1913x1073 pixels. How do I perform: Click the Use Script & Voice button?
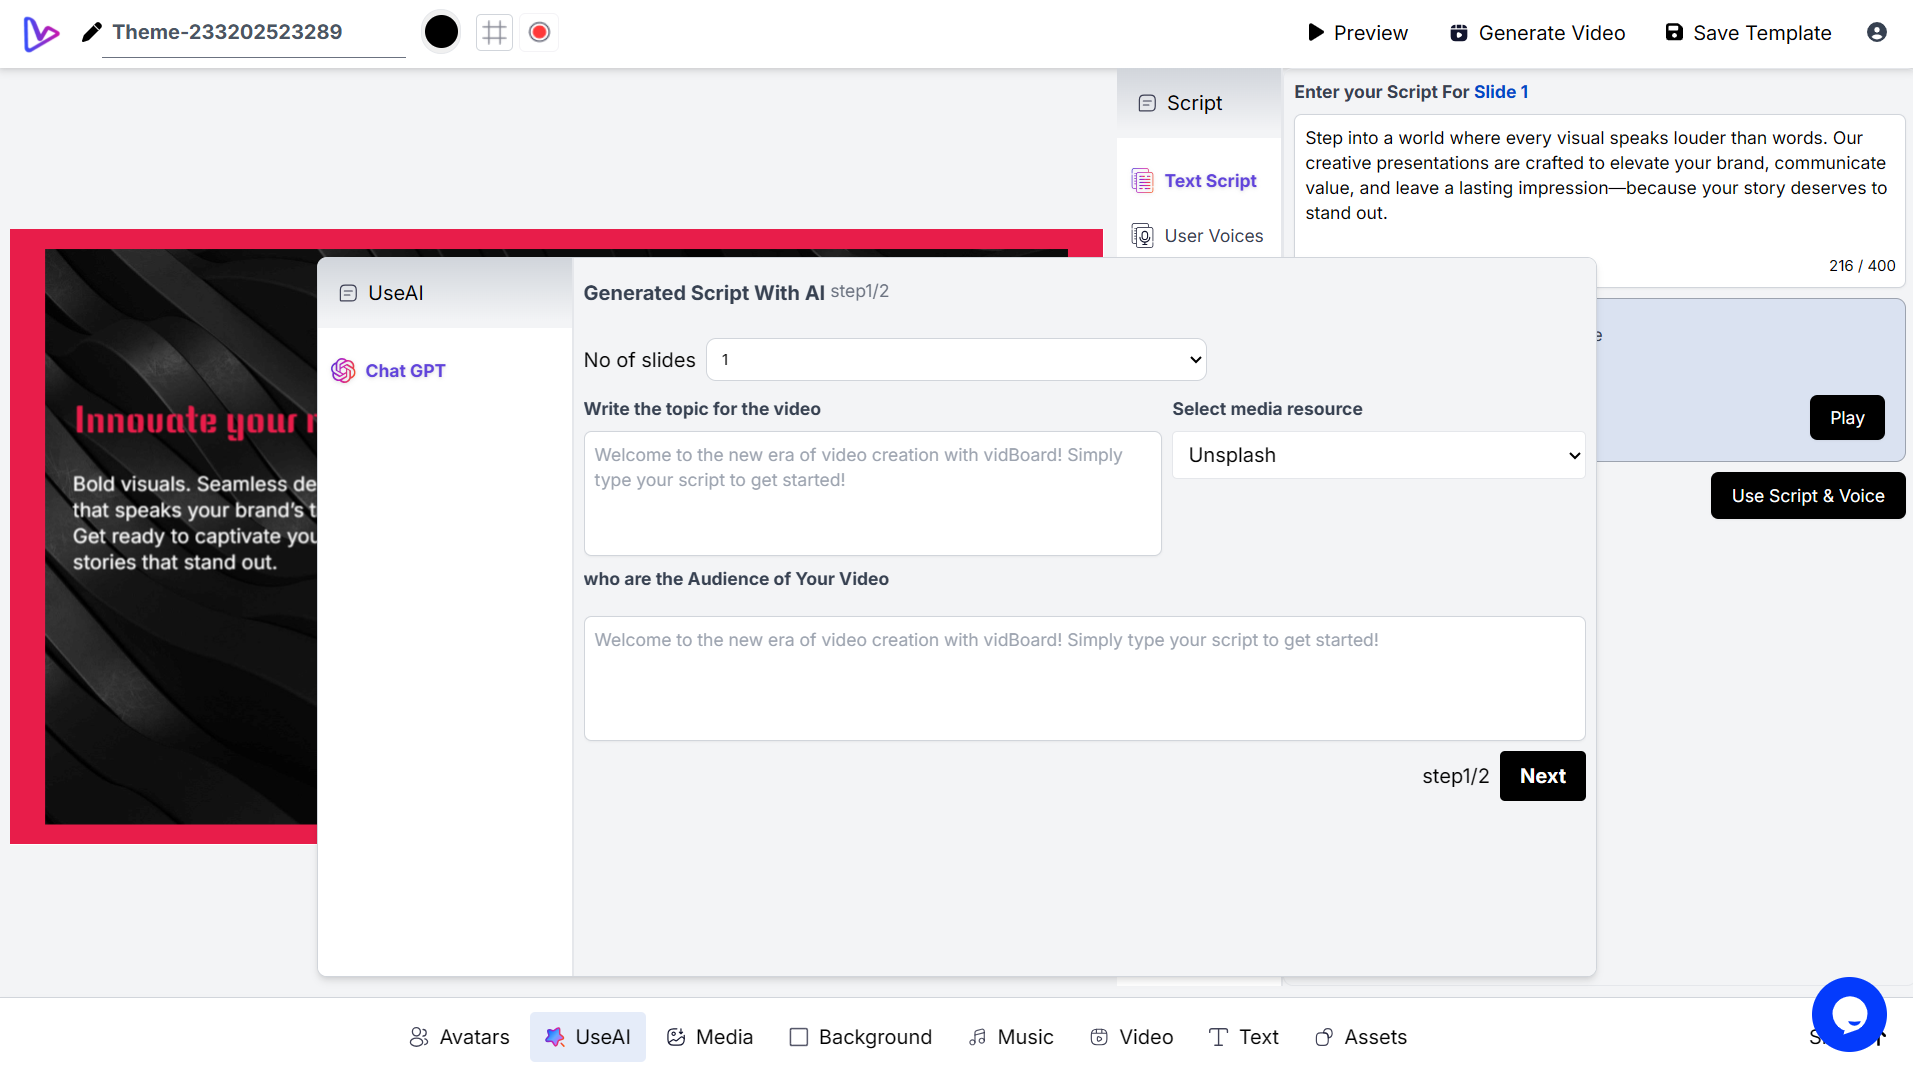point(1807,495)
